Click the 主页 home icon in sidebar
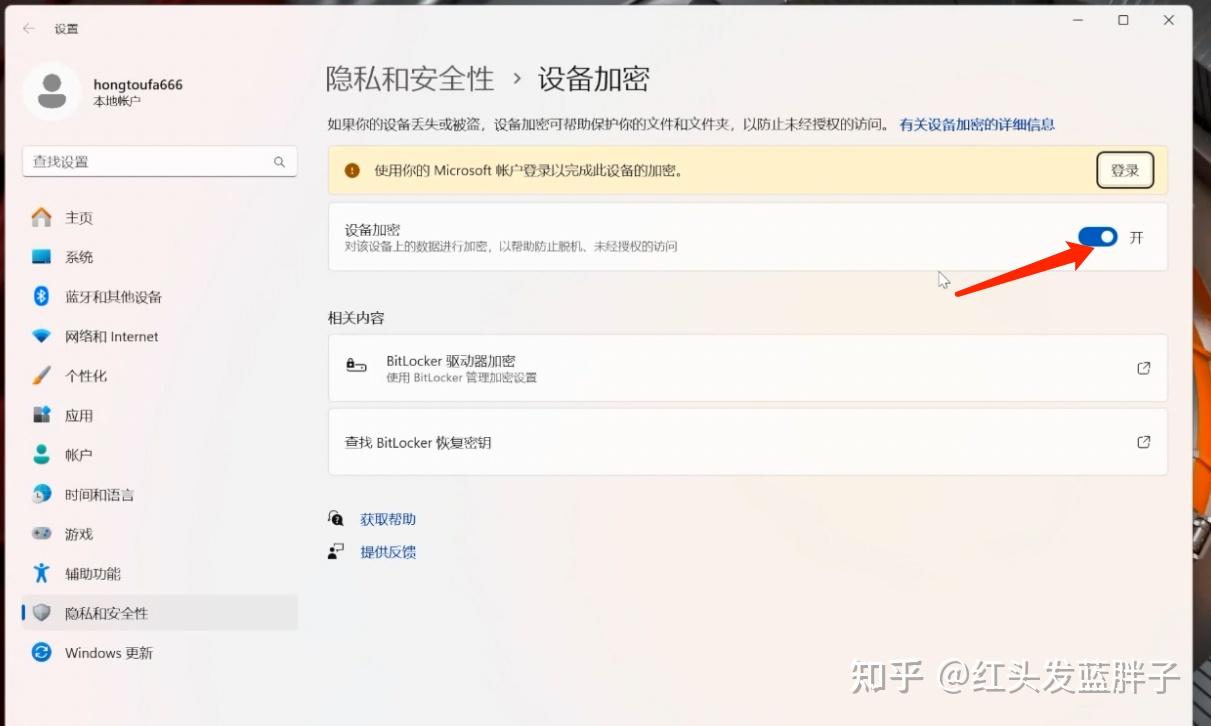The height and width of the screenshot is (726, 1211). [x=41, y=217]
